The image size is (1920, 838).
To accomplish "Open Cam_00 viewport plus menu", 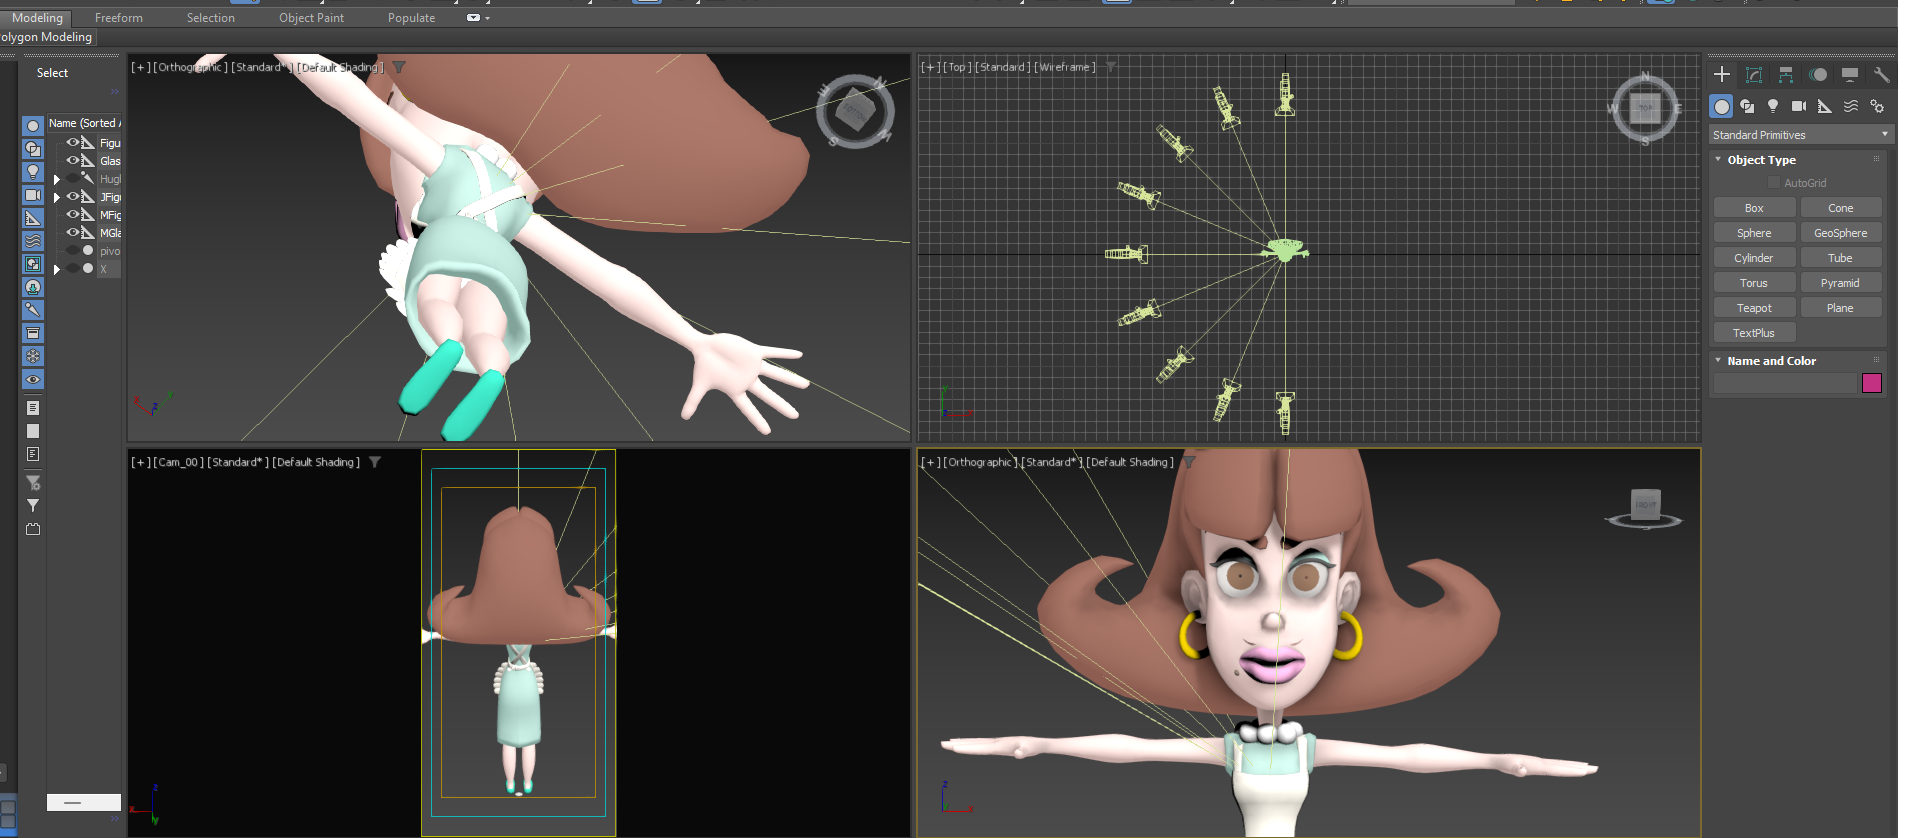I will [x=141, y=462].
